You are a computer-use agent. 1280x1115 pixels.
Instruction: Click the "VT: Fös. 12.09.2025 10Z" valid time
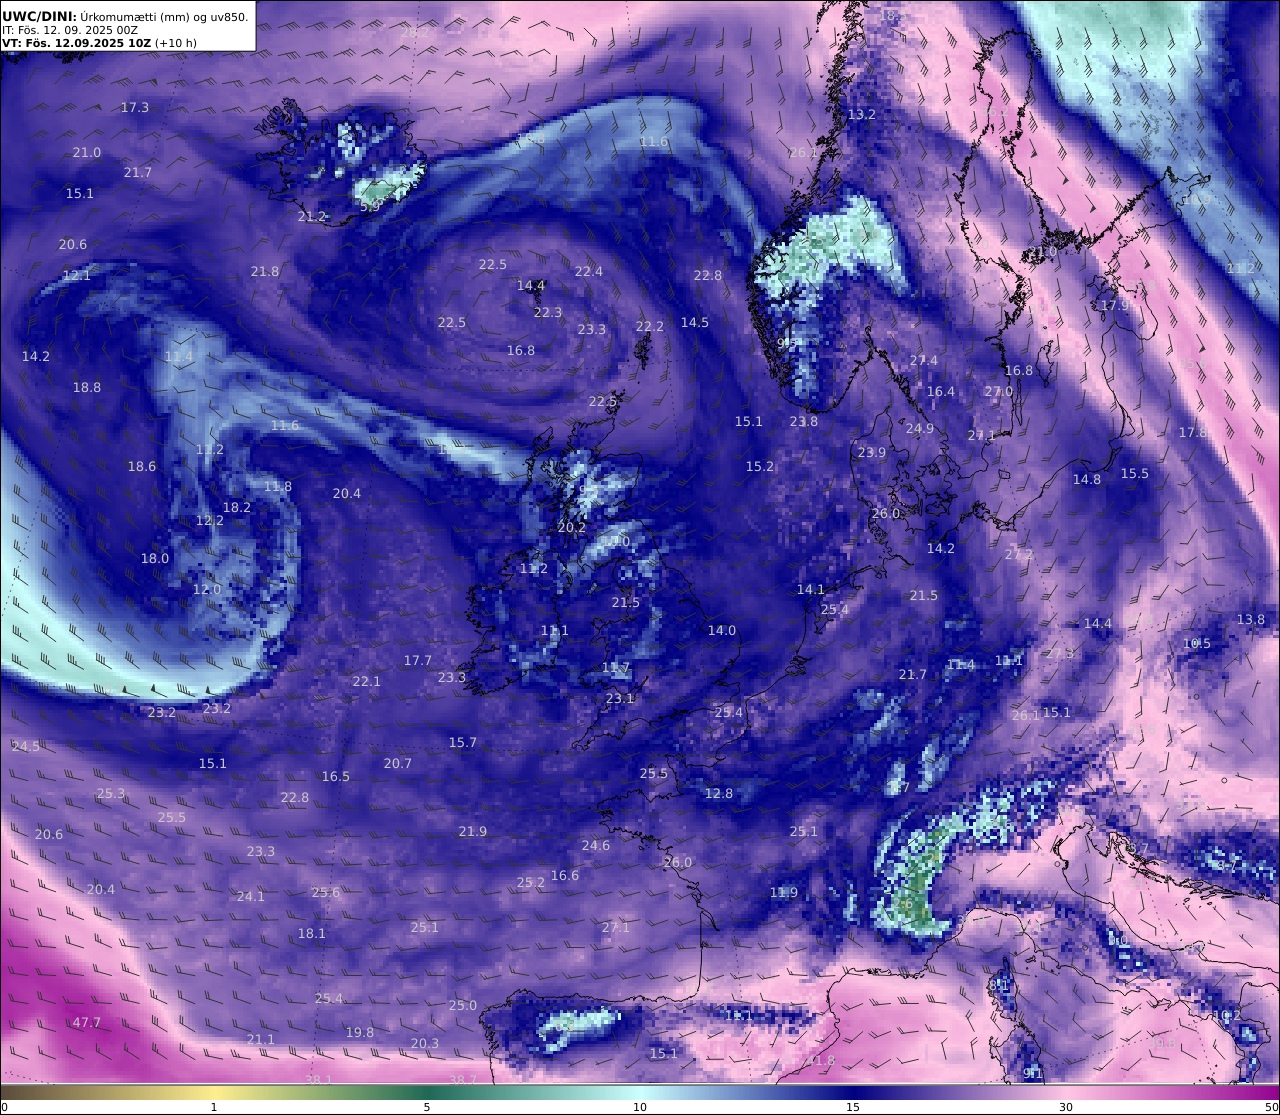click(76, 43)
